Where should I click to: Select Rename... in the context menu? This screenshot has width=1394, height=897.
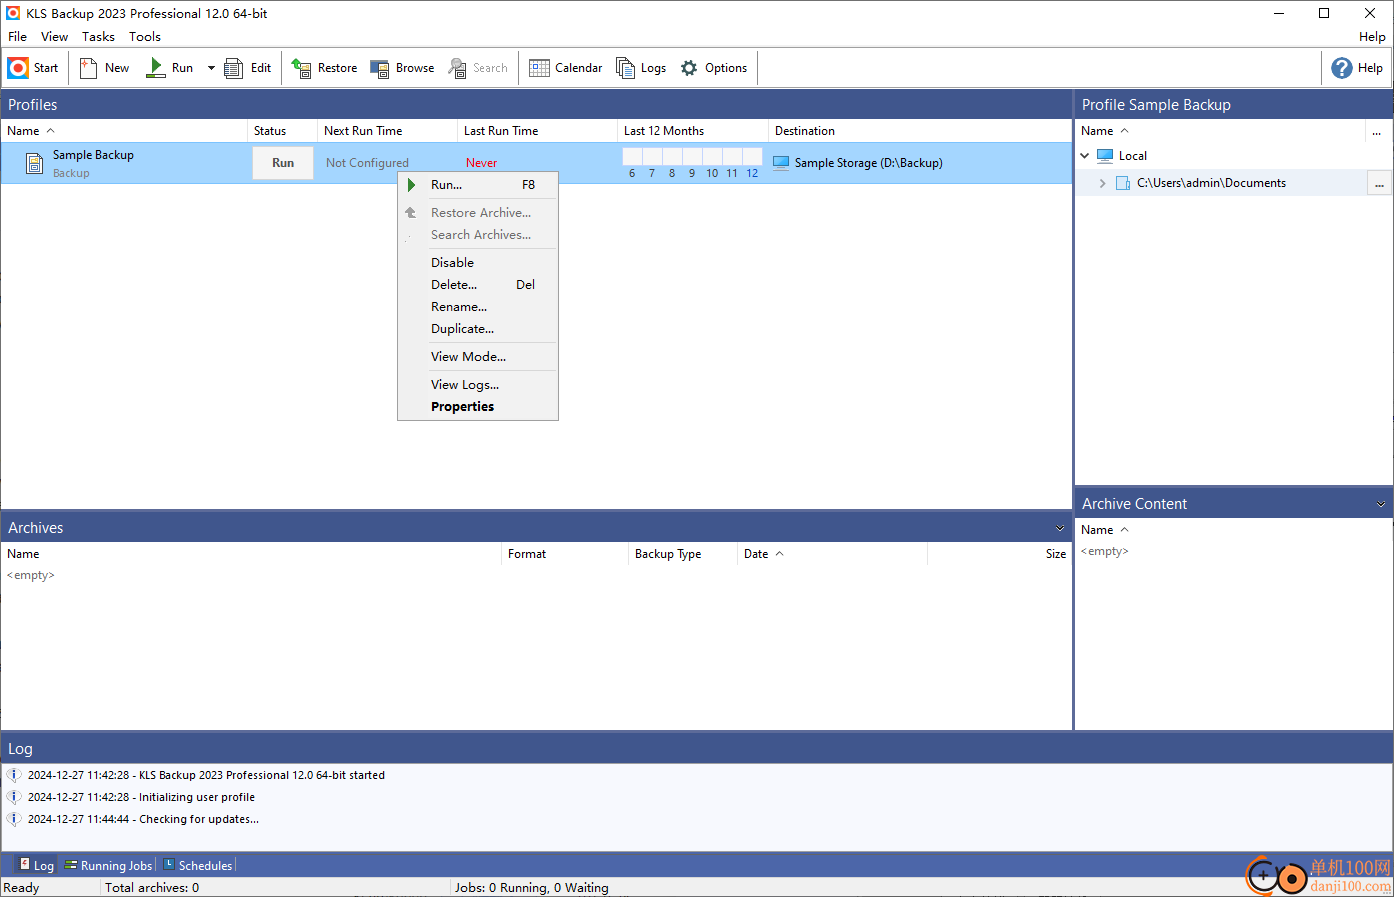point(478,307)
